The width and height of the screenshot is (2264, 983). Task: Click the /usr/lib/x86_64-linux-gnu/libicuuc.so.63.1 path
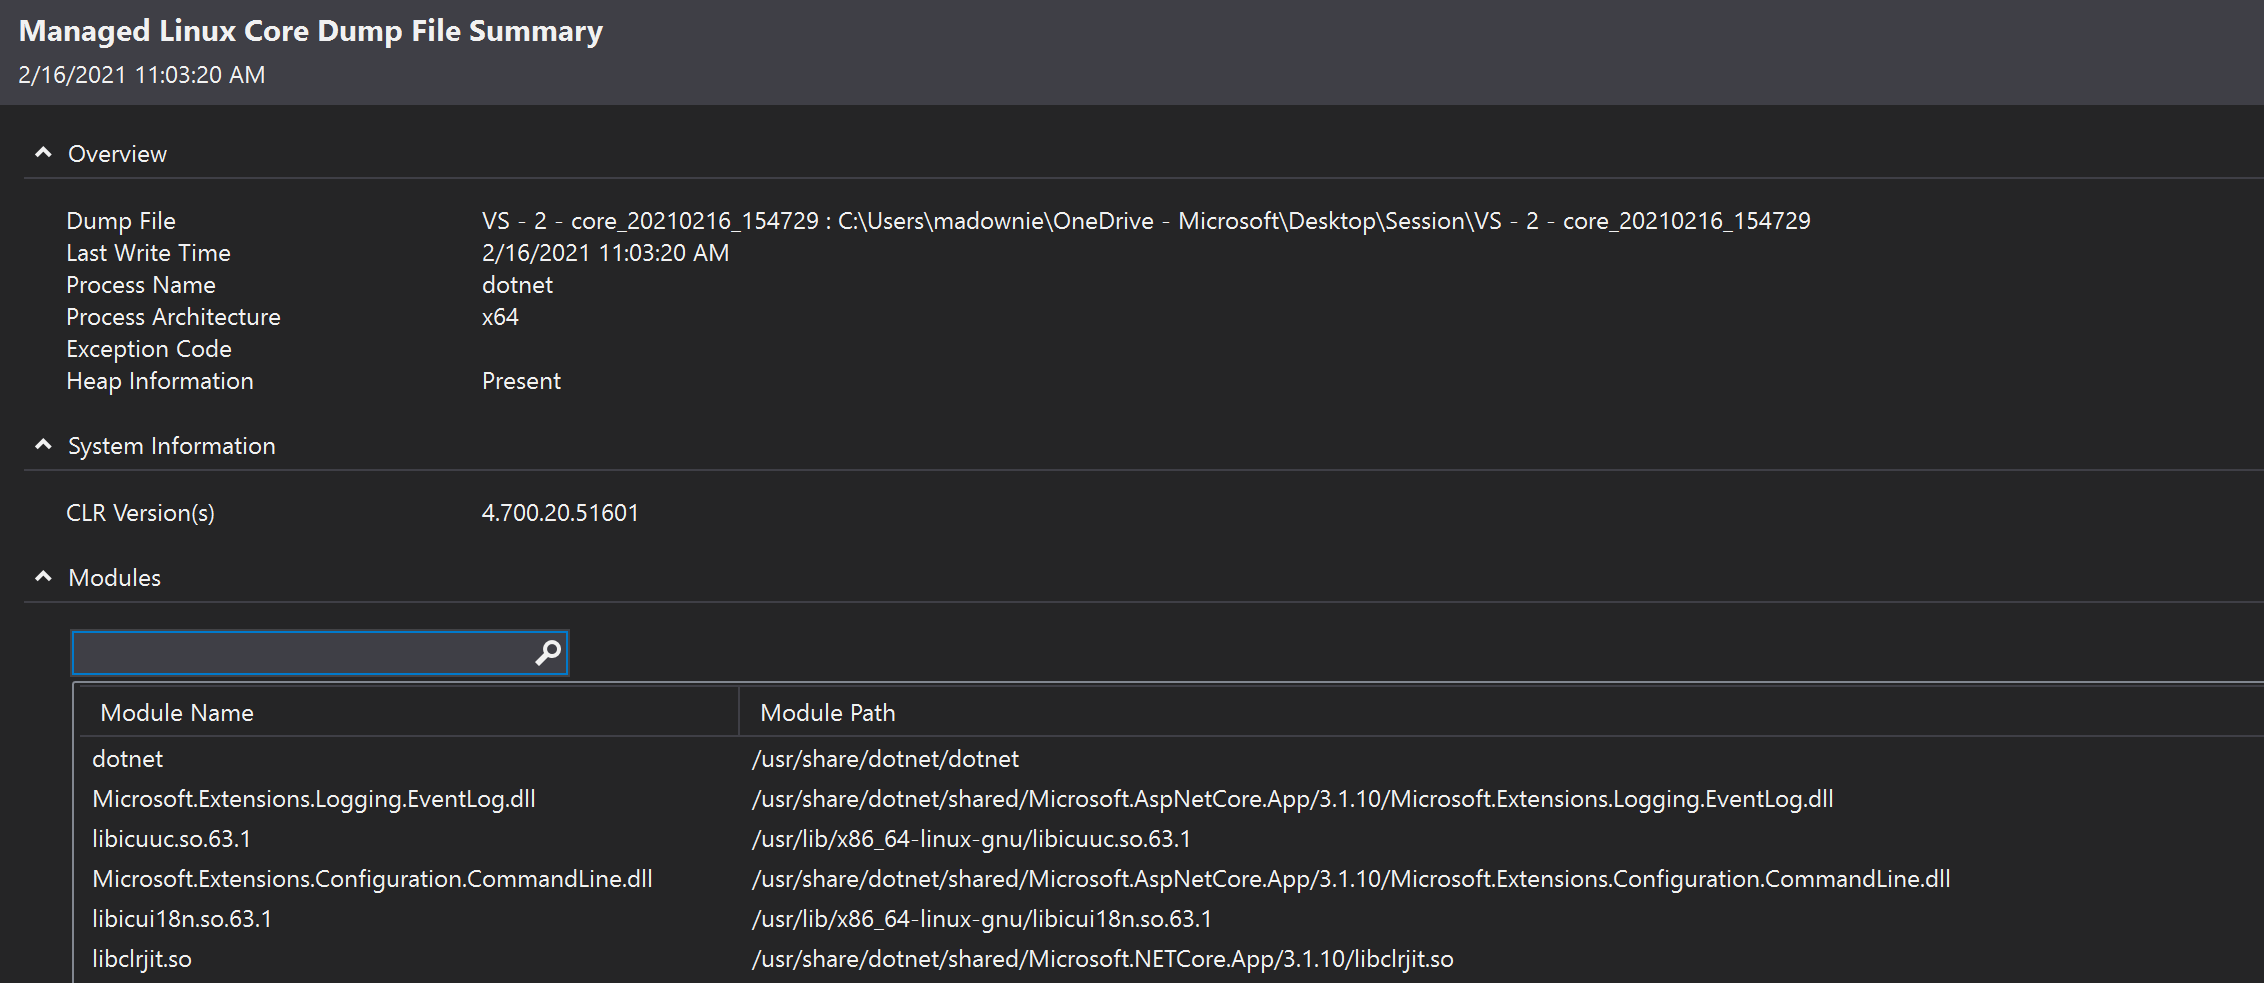click(971, 839)
